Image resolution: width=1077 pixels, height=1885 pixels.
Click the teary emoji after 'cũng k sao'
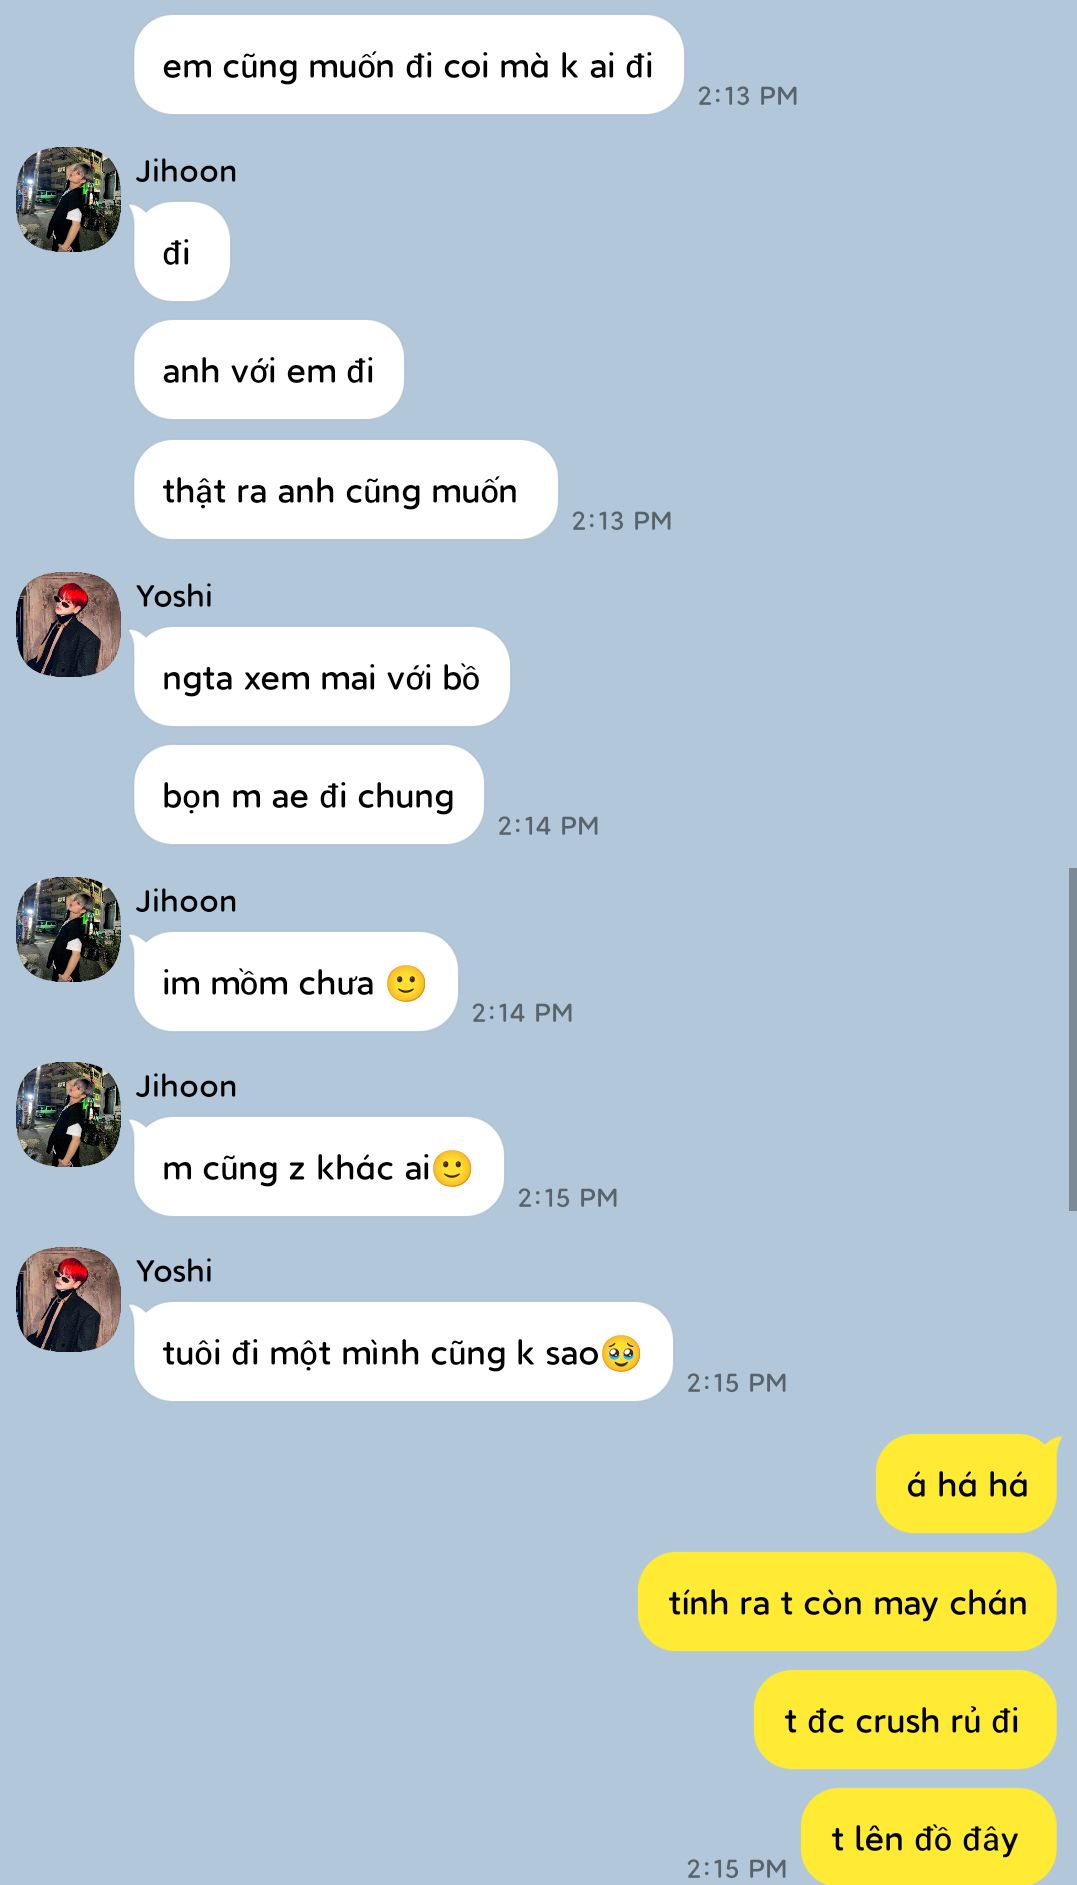pos(621,1353)
